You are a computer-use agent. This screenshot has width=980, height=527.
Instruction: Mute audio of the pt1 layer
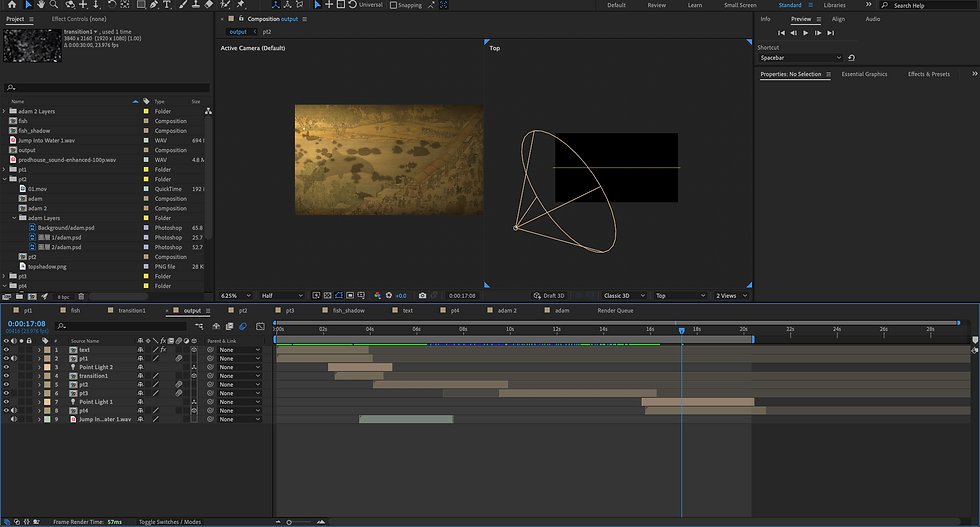pyautogui.click(x=14, y=359)
